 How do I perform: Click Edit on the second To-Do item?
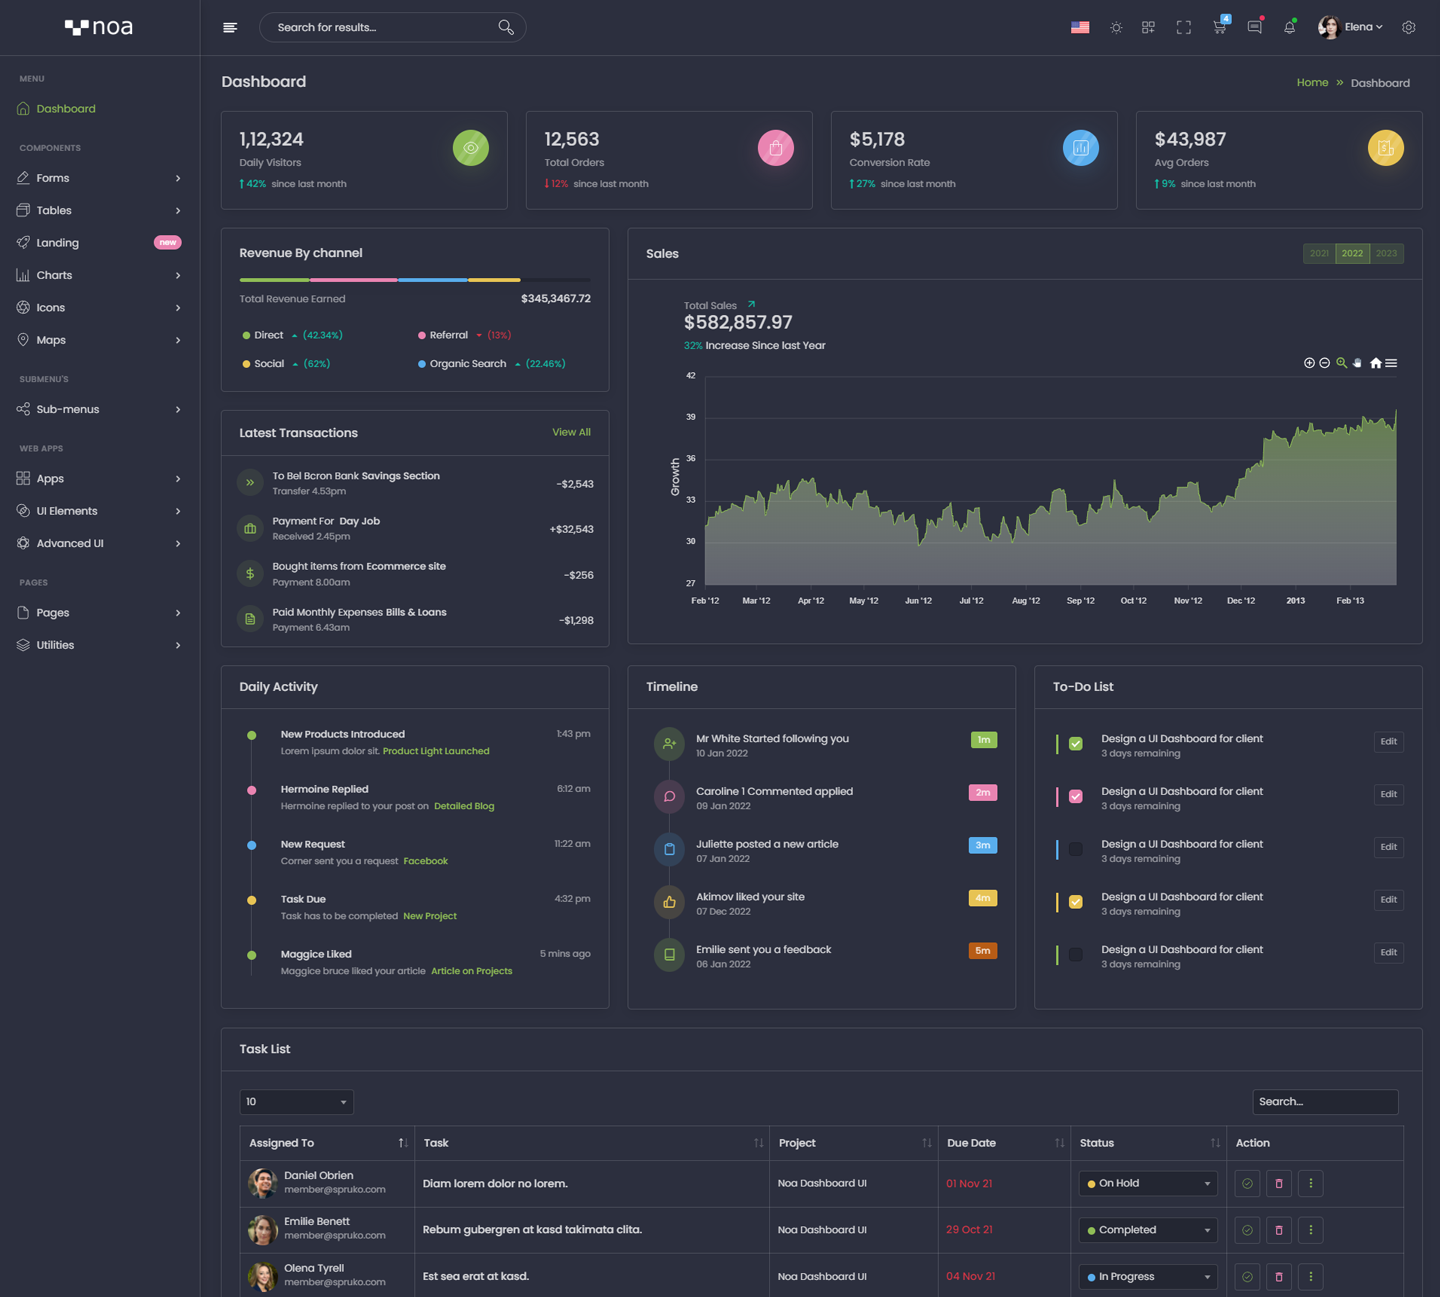1388,795
